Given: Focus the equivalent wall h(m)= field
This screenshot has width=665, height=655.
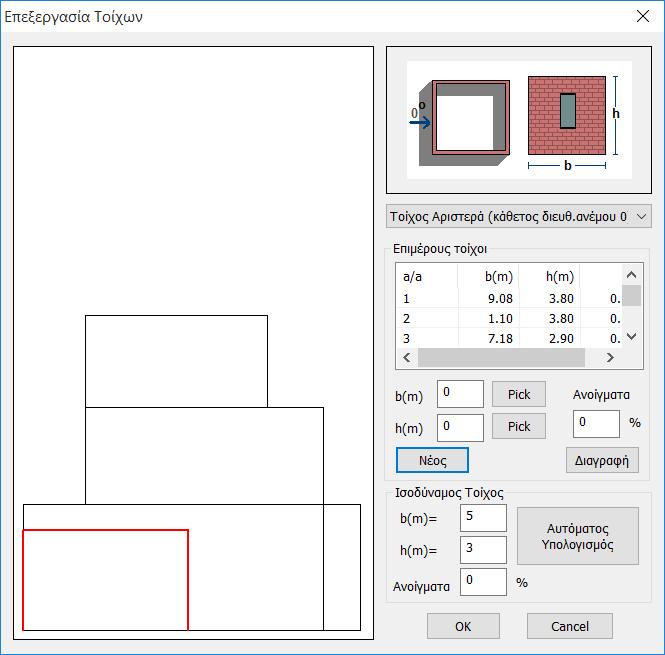Looking at the screenshot, I should [483, 550].
